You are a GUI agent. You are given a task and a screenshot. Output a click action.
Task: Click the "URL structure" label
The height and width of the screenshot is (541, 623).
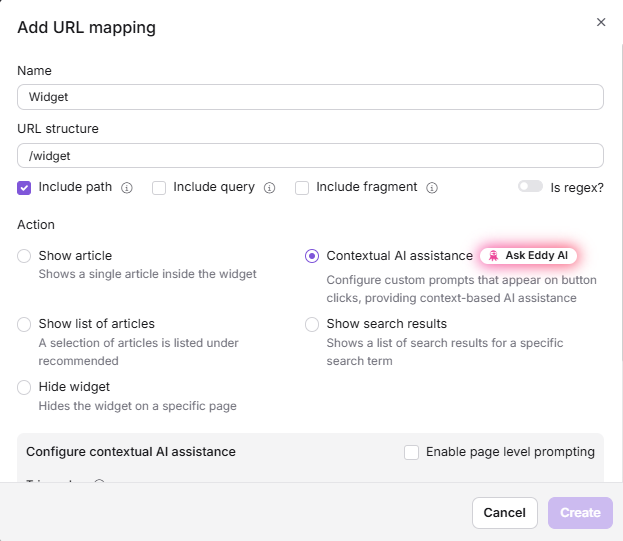coord(58,129)
